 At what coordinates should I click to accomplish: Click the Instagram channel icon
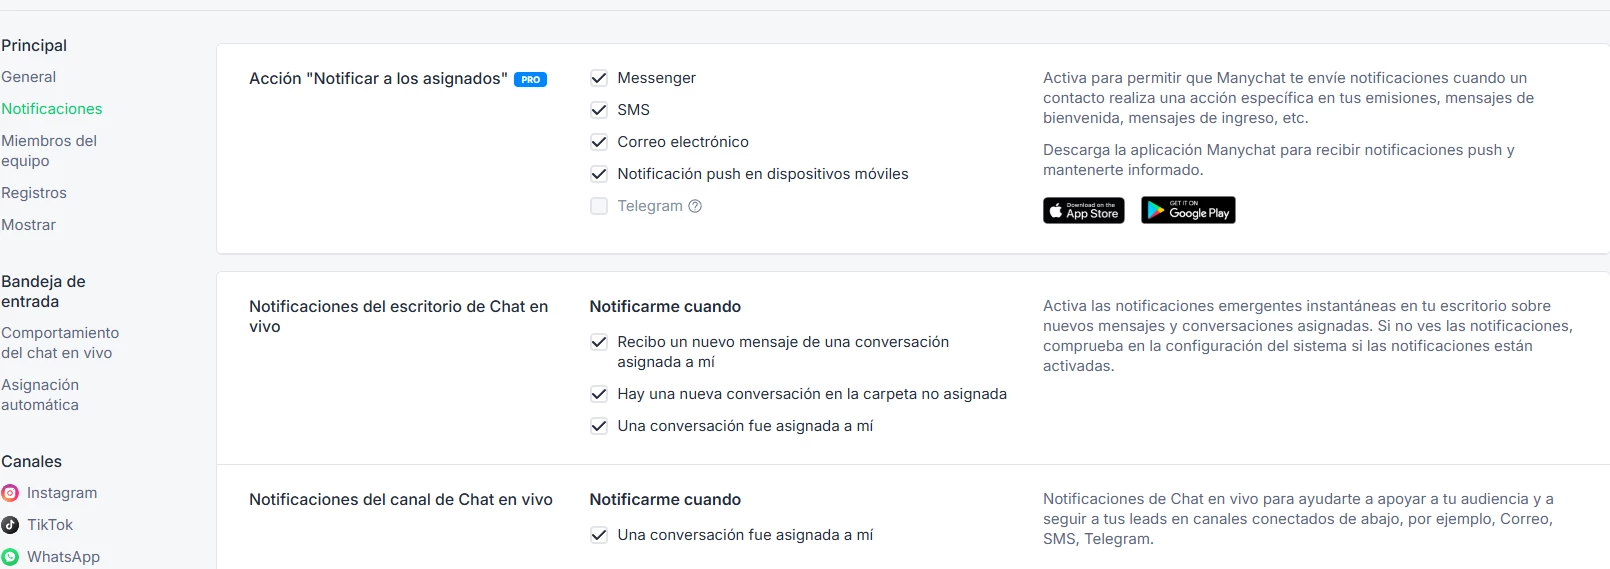(10, 493)
